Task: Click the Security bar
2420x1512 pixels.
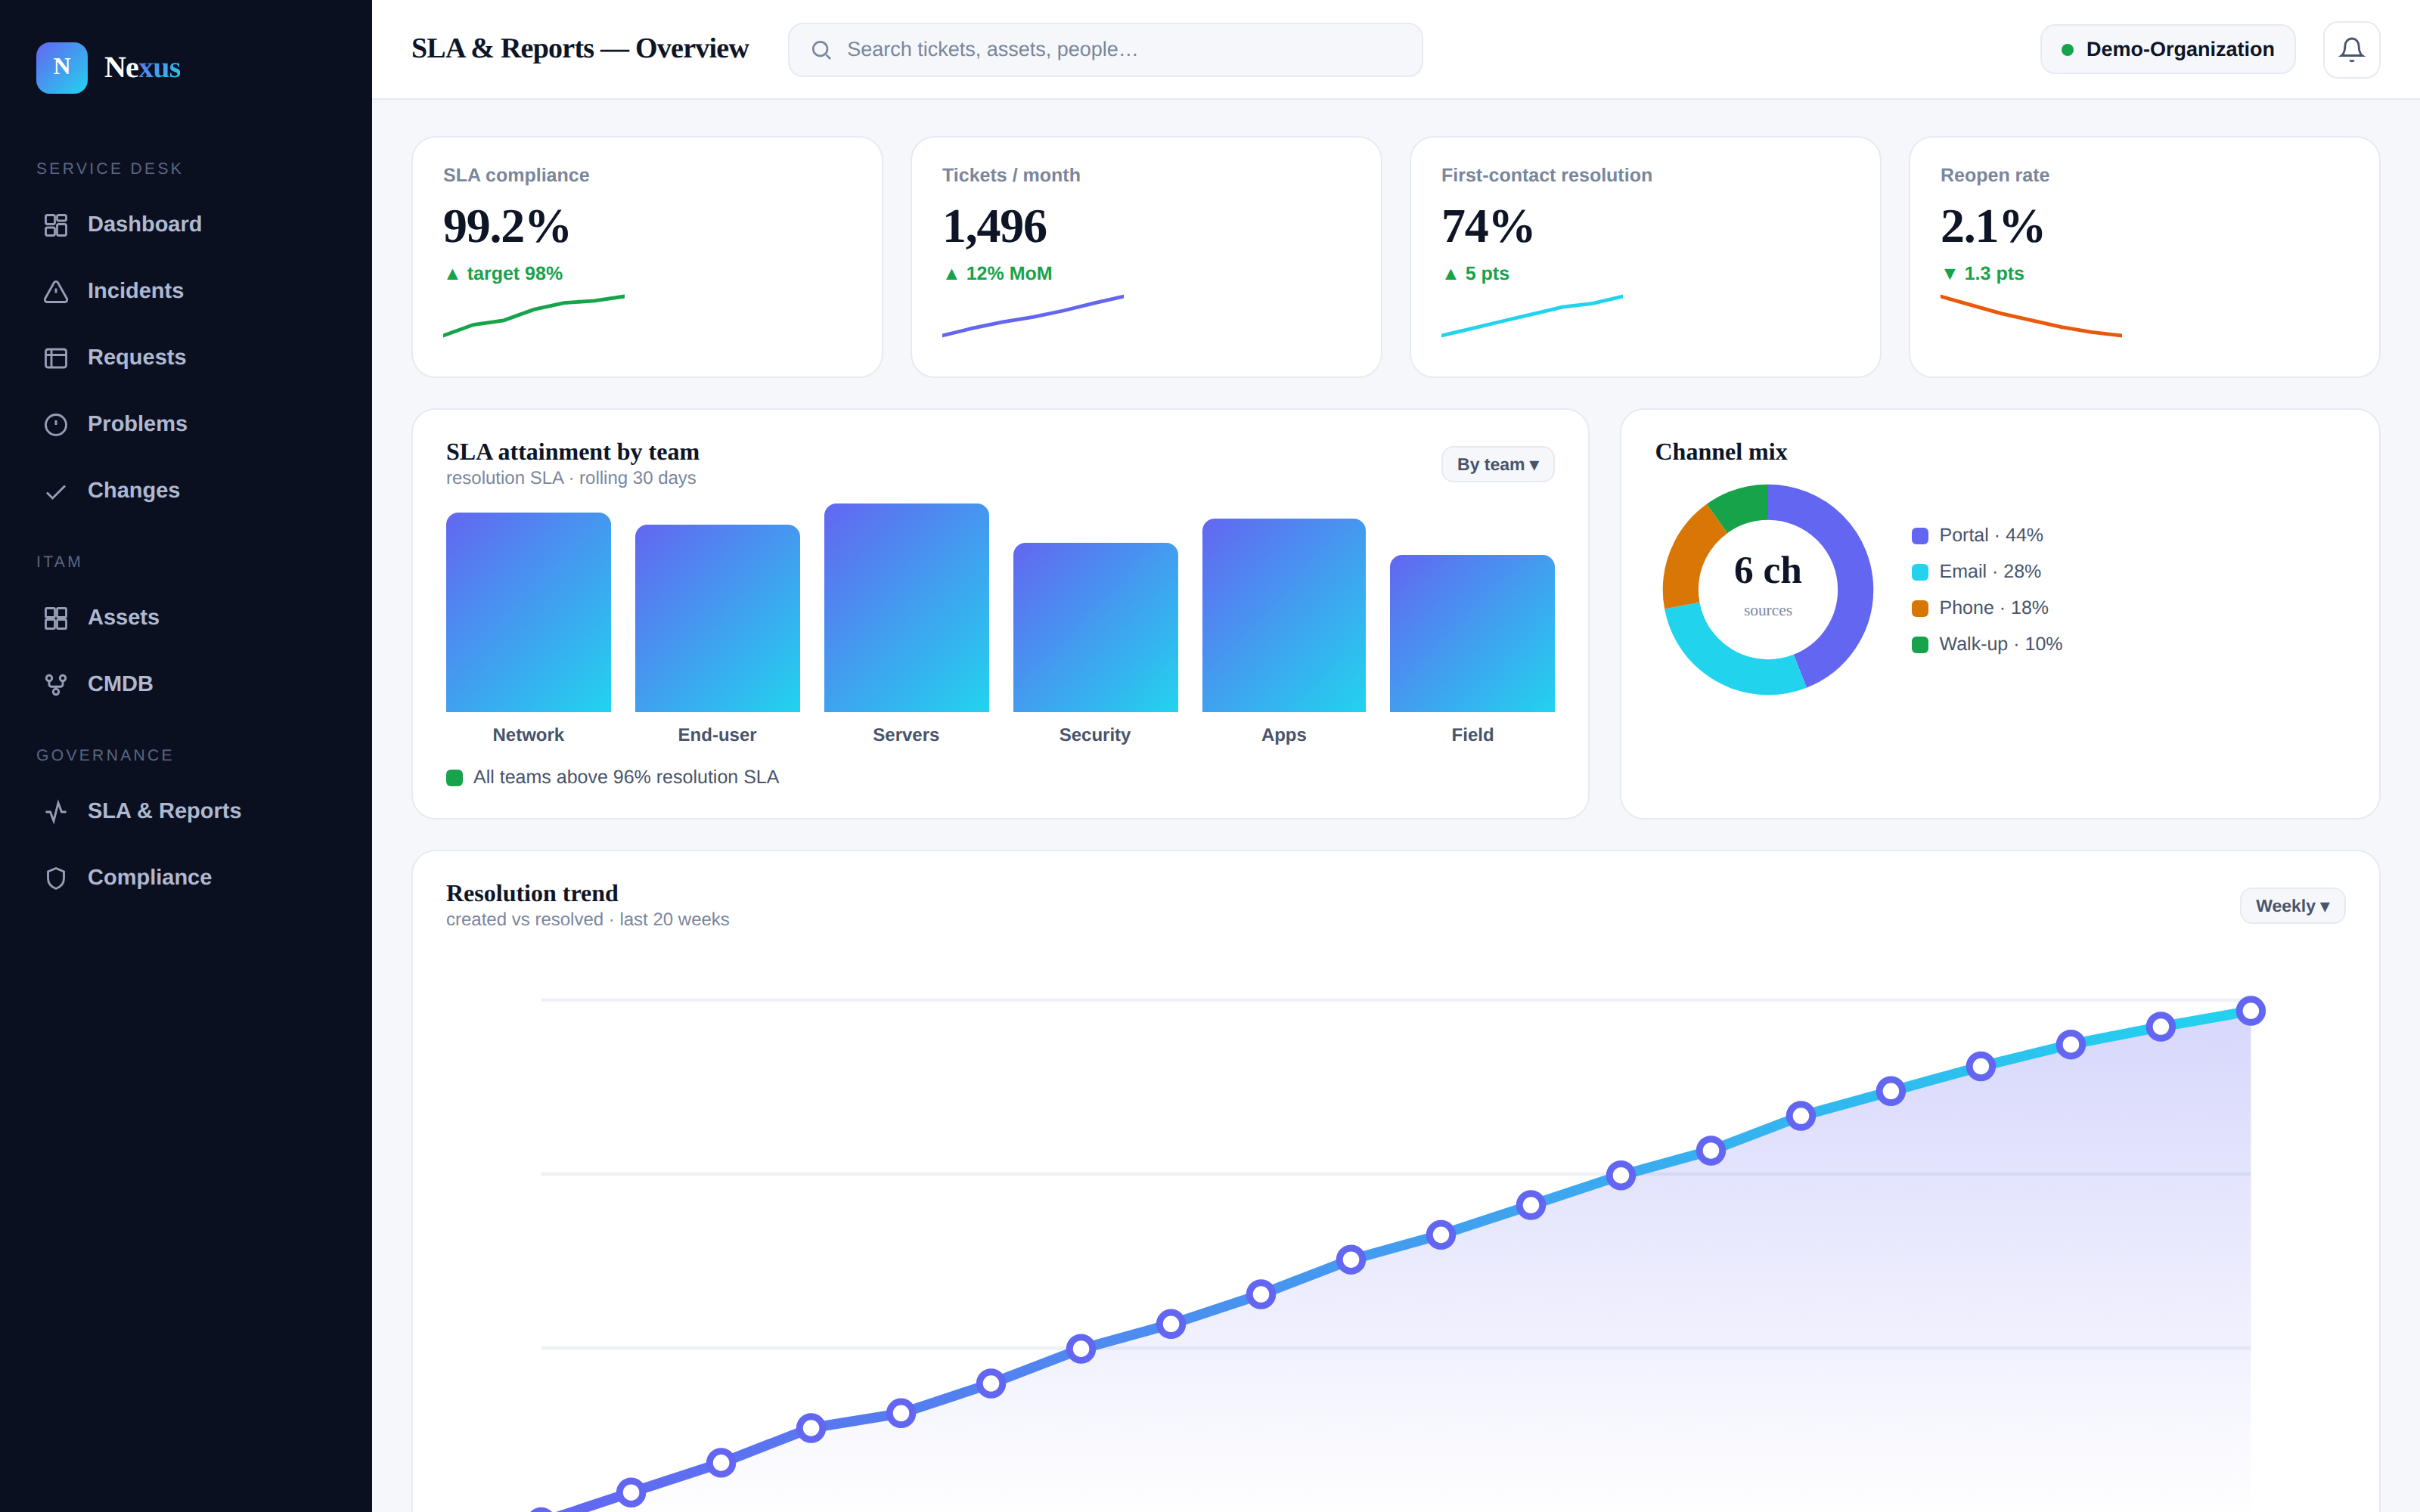Action: click(1095, 627)
